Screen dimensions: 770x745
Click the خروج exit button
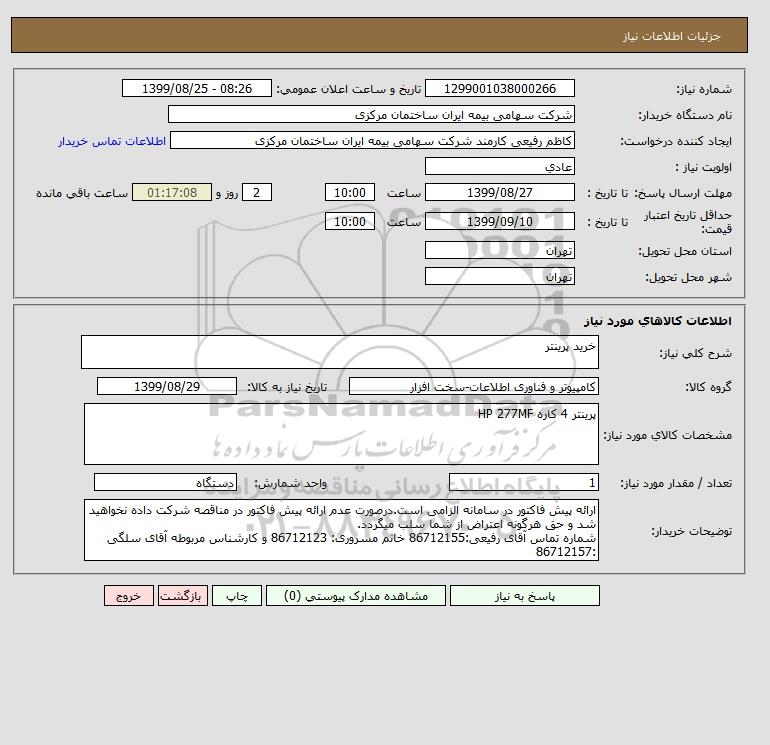pyautogui.click(x=129, y=596)
